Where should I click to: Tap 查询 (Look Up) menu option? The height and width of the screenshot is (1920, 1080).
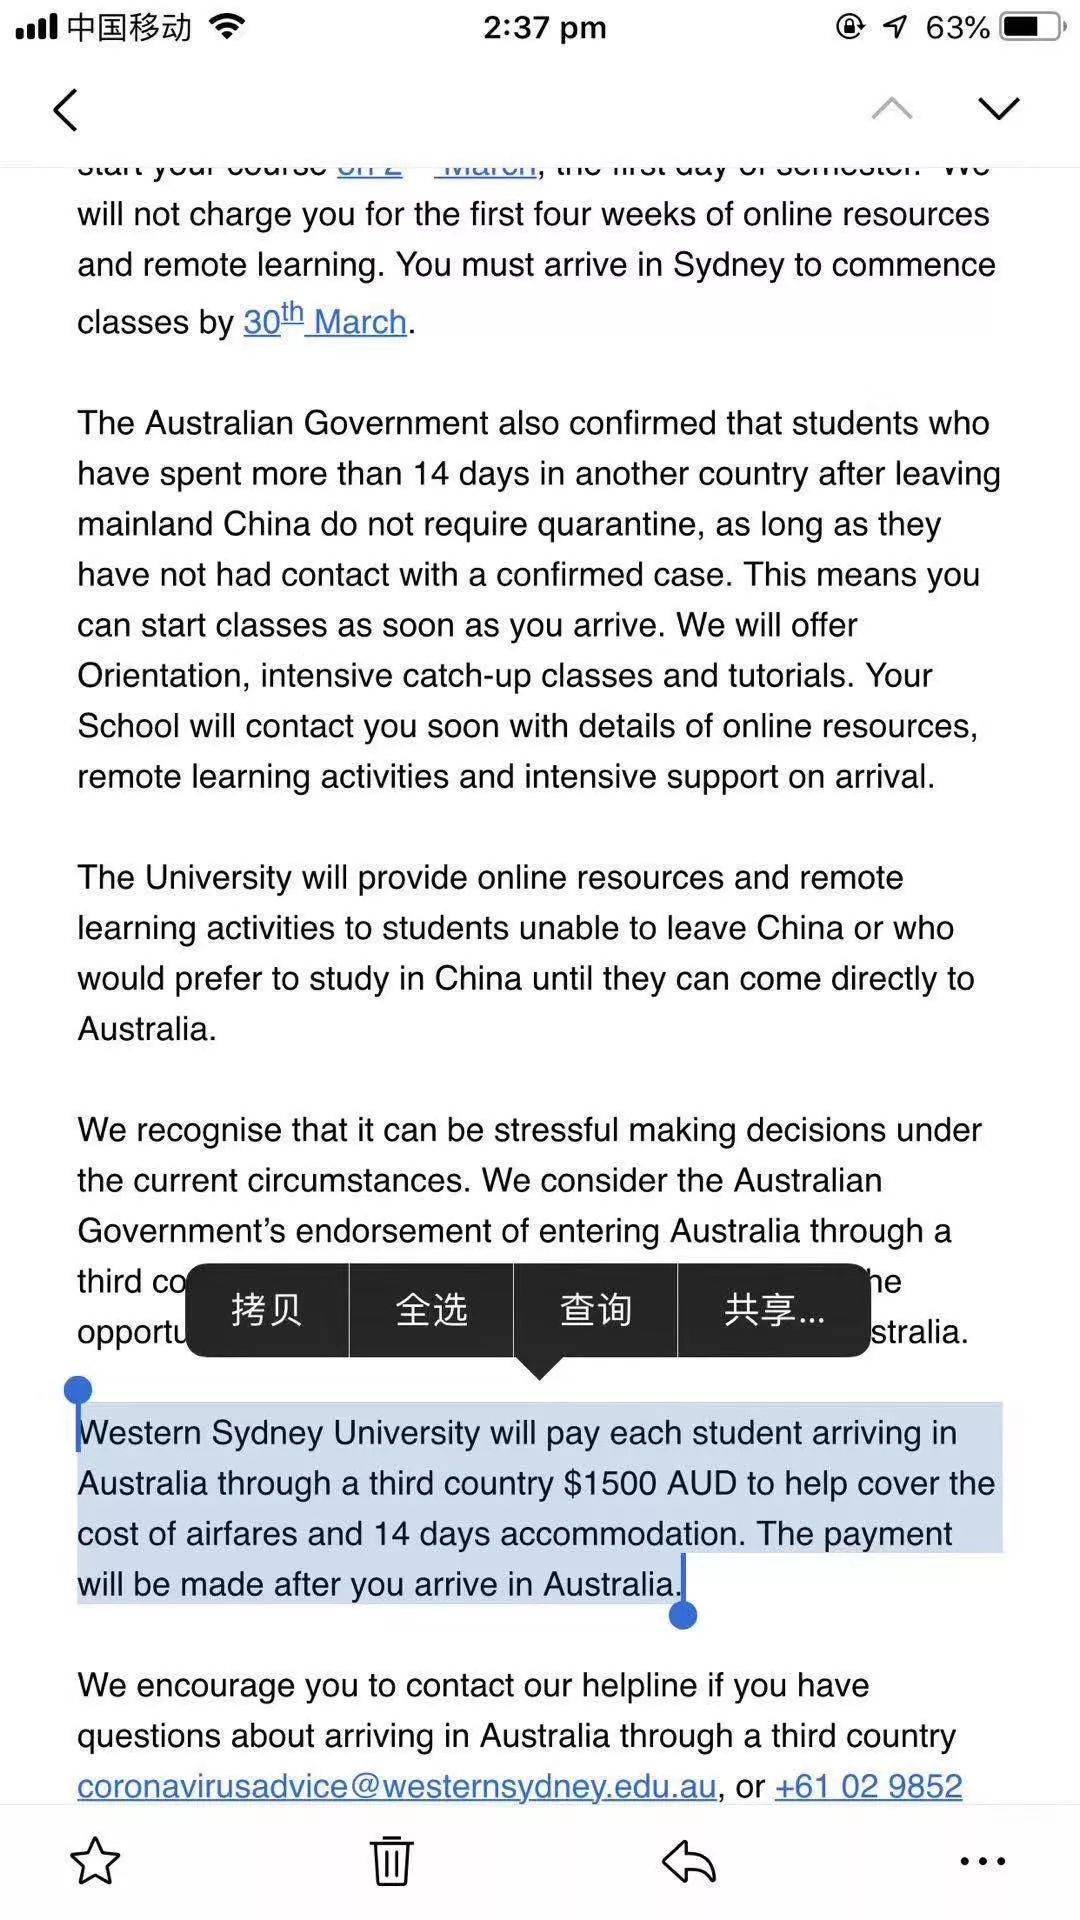coord(595,1309)
